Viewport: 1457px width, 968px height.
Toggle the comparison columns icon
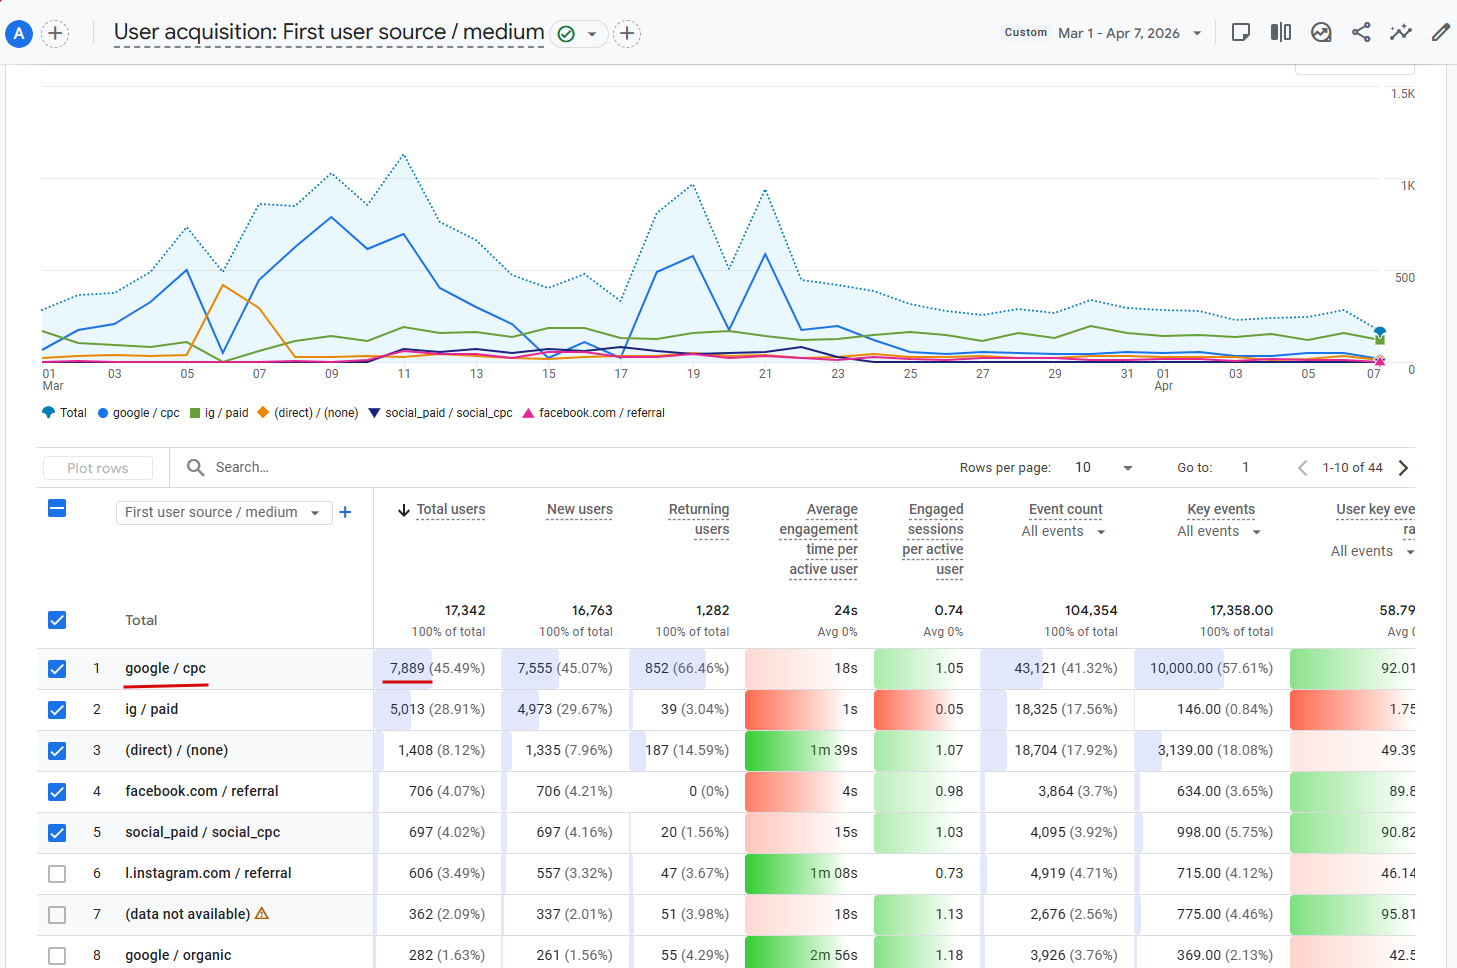click(1281, 33)
